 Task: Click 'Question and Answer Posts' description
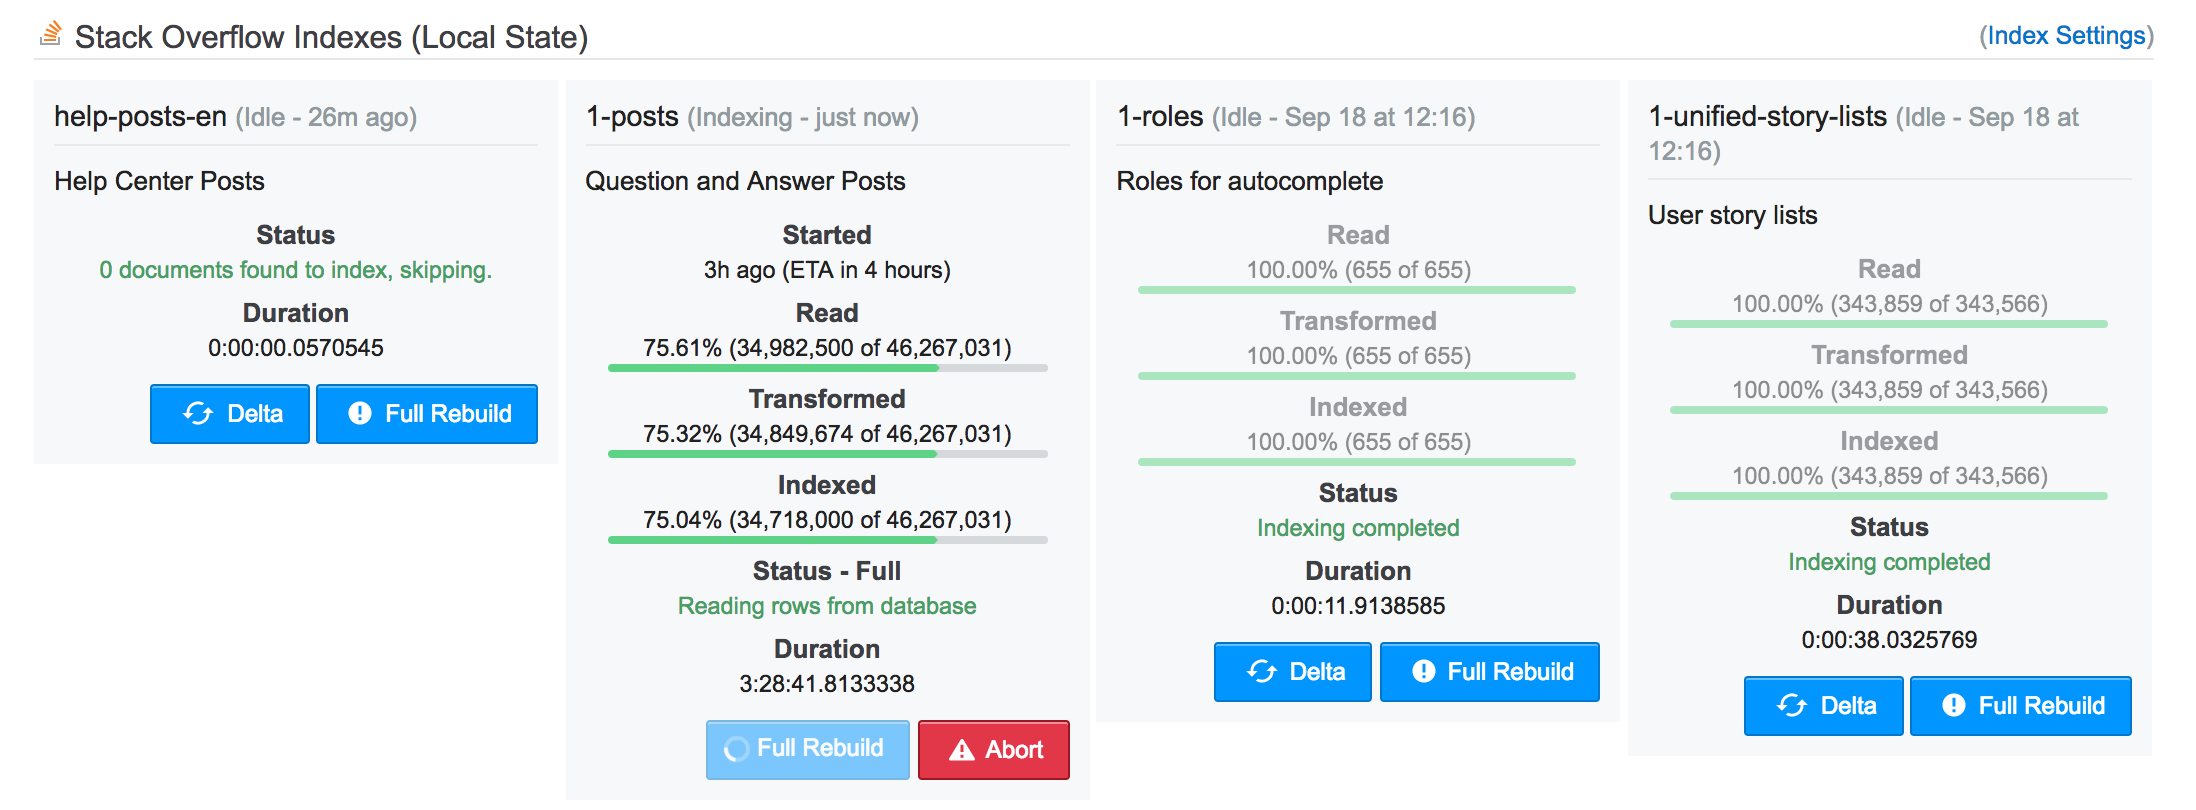tap(745, 181)
